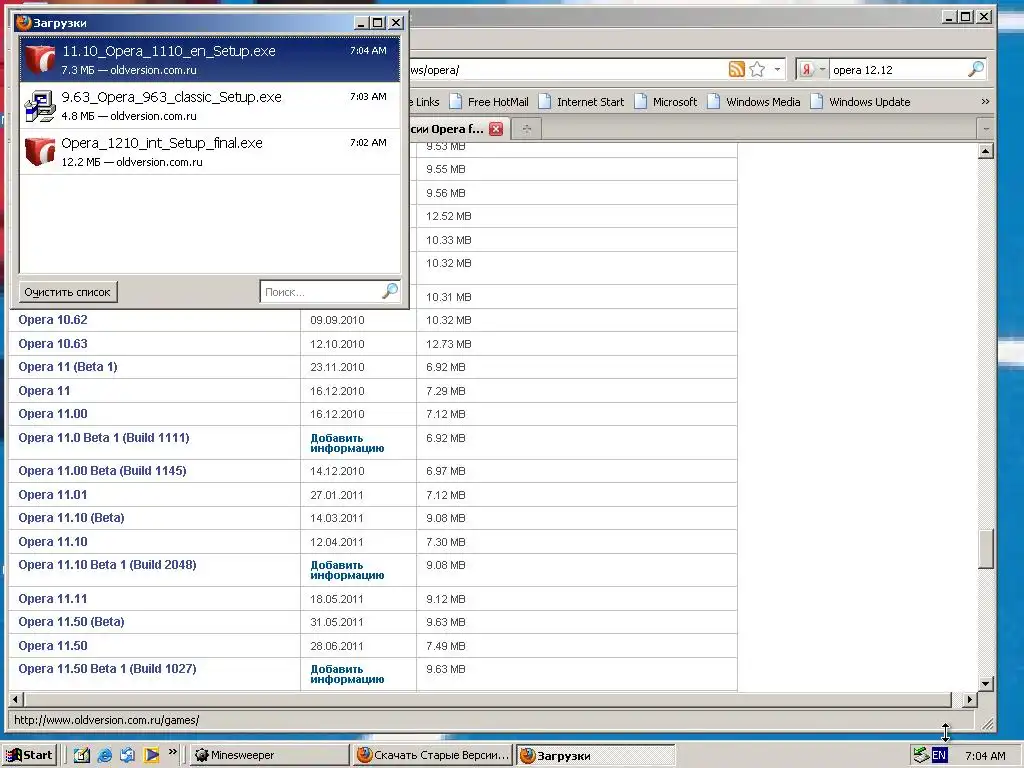Select the 11.10_Opera_1110_en_Setup.exe download
The width and height of the screenshot is (1024, 768).
209,59
